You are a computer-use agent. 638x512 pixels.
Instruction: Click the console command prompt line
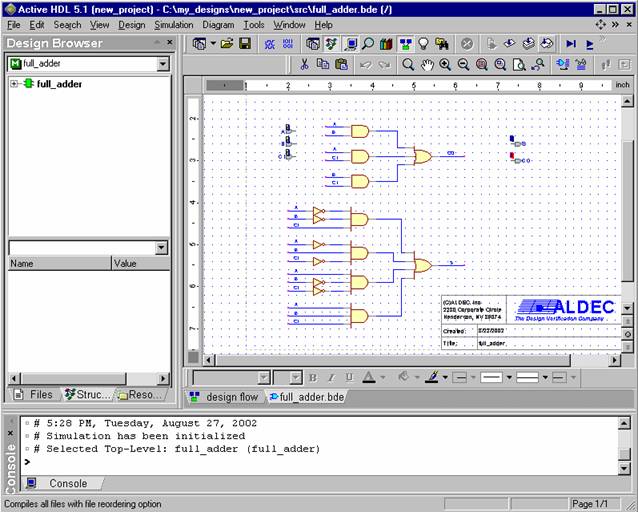pyautogui.click(x=321, y=462)
